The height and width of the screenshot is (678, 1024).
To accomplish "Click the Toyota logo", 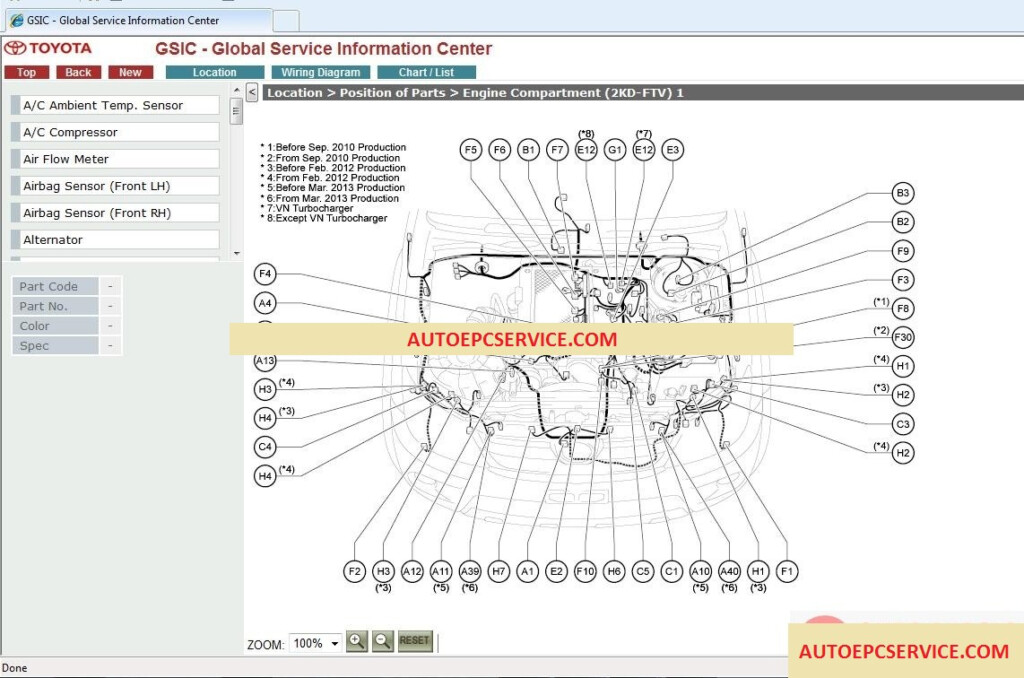I will tap(48, 48).
